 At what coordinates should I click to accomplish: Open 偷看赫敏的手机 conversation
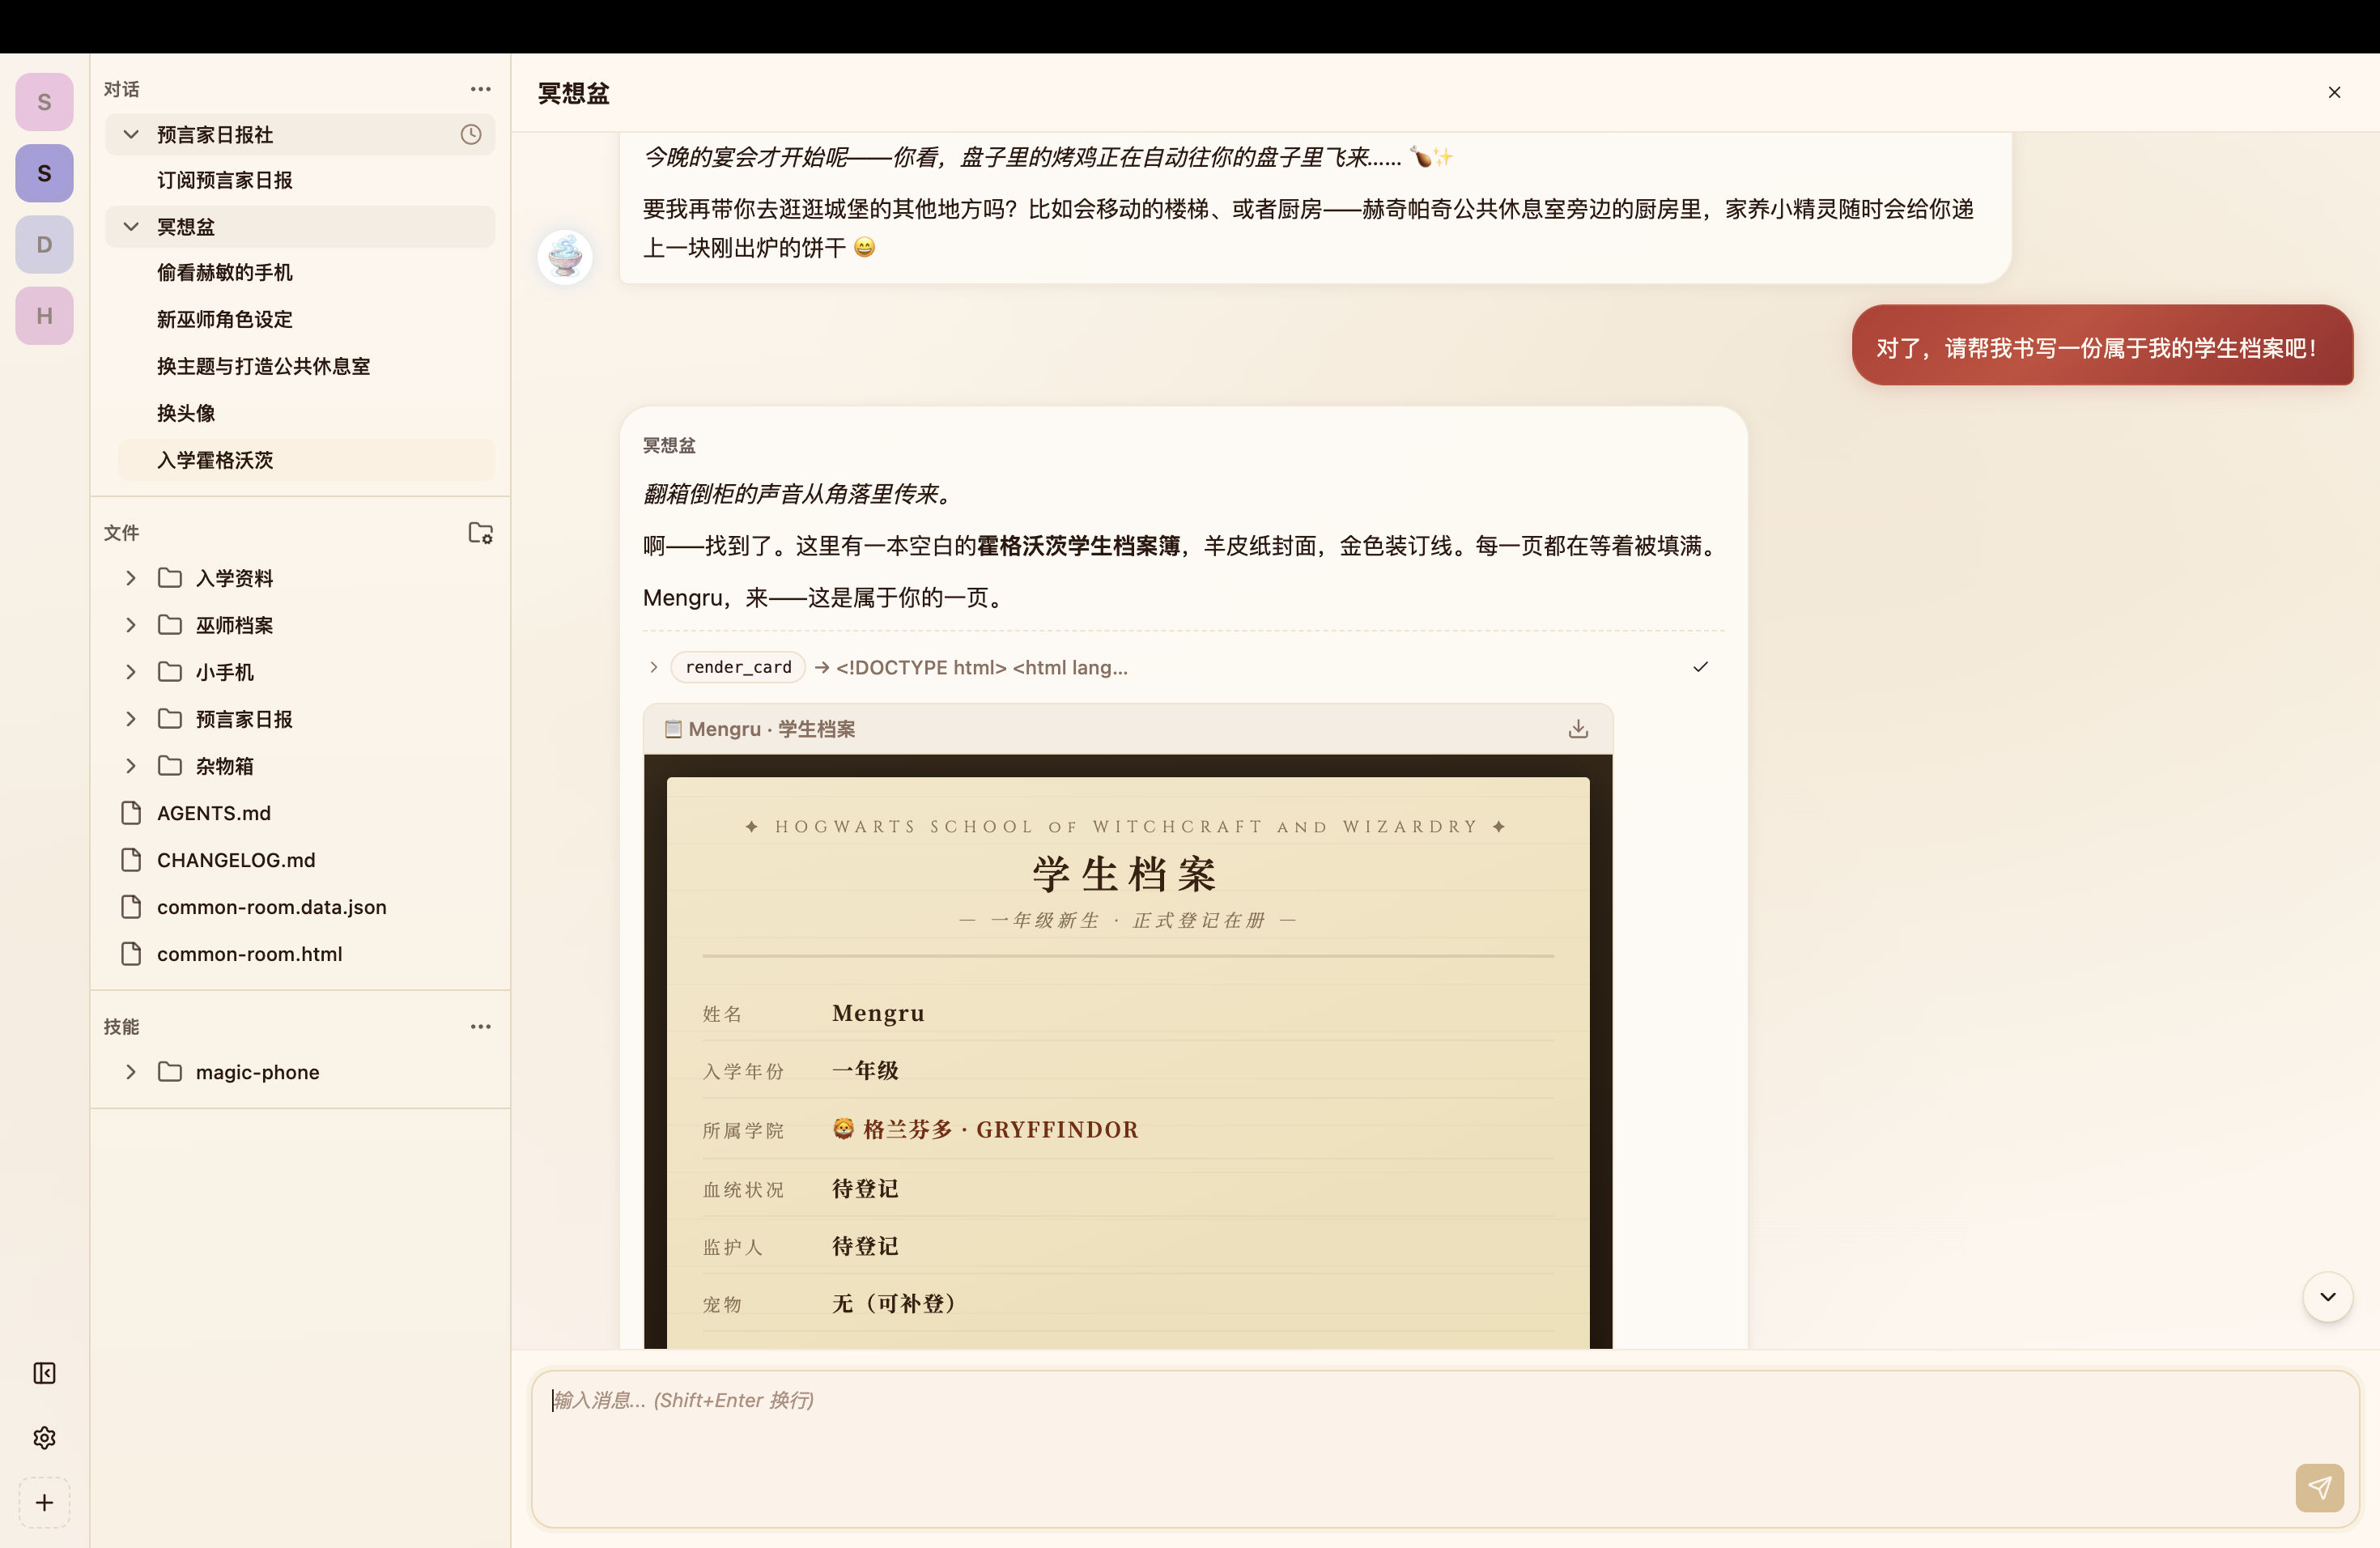[306, 272]
